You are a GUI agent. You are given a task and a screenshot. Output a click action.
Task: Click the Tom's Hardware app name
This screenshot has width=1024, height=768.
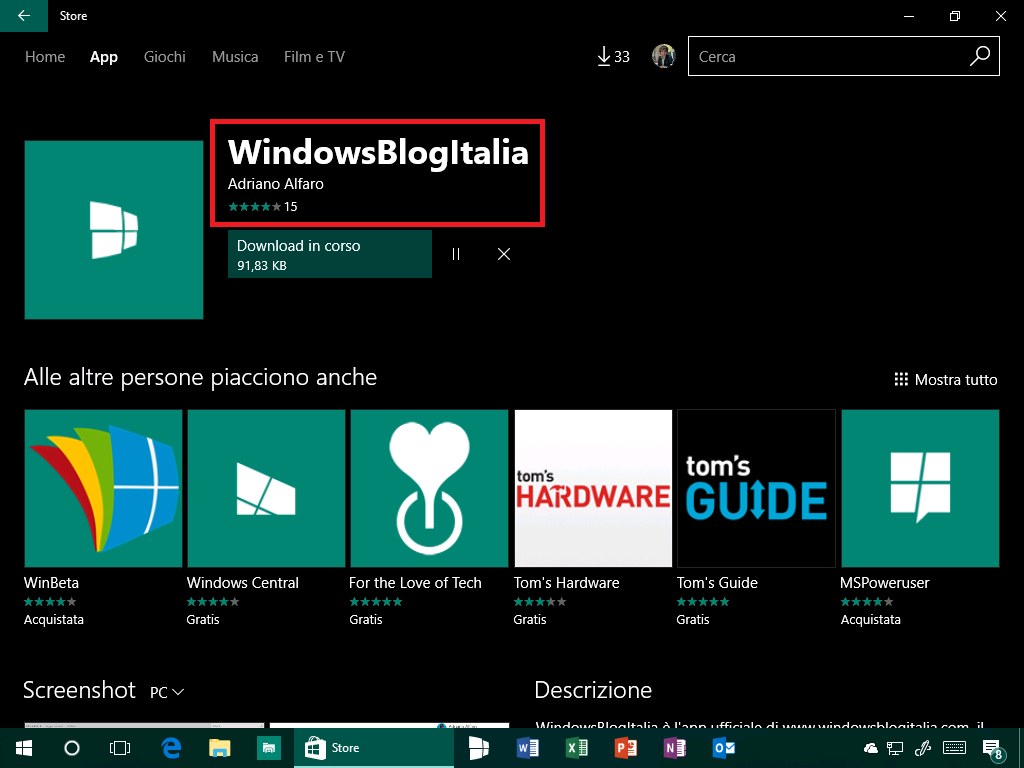pos(567,583)
